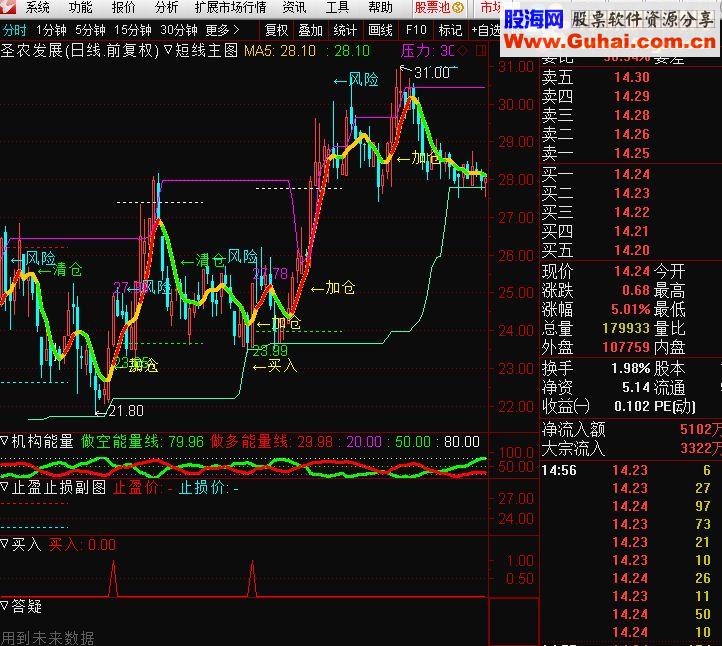
Task: Open the 分析 menu
Action: pyautogui.click(x=166, y=7)
